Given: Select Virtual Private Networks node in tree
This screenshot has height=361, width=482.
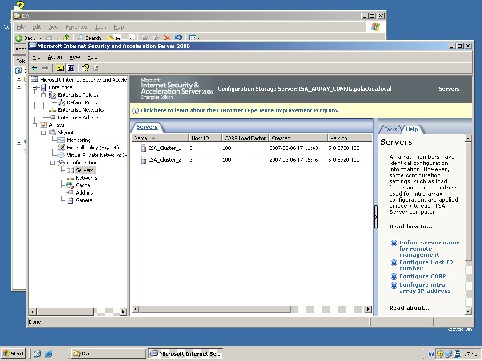Looking at the screenshot, I should point(97,155).
